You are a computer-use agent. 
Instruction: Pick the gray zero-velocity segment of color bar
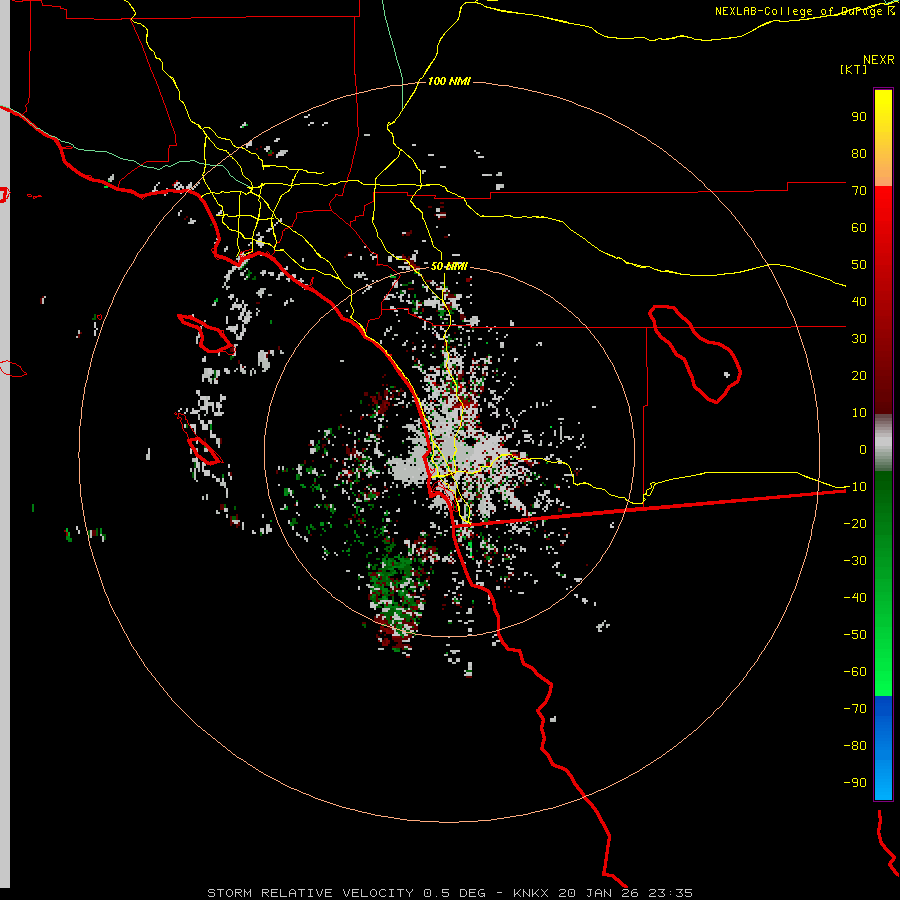(883, 443)
